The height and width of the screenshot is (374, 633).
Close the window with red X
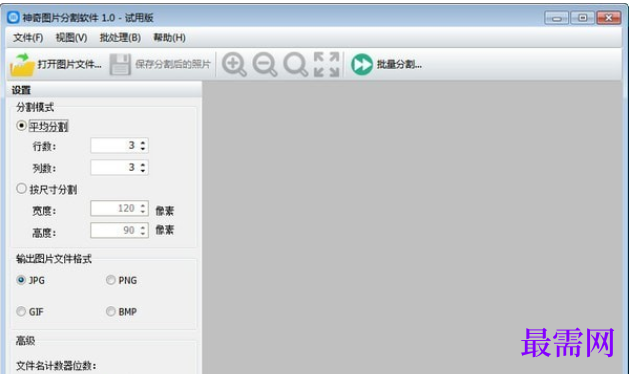click(608, 18)
